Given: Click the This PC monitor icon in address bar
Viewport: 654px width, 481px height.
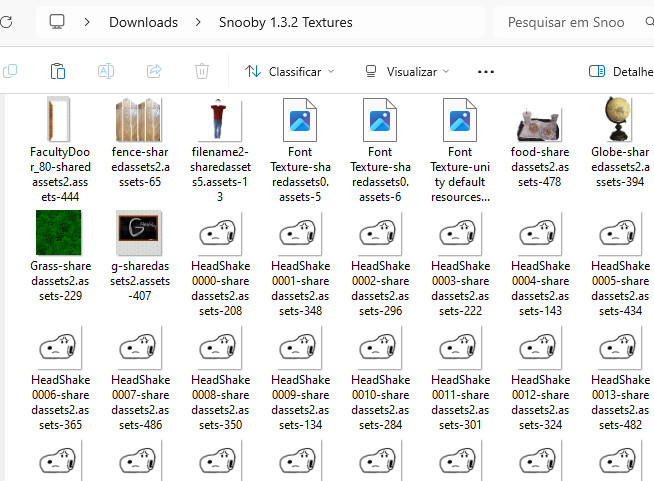Looking at the screenshot, I should coord(57,22).
